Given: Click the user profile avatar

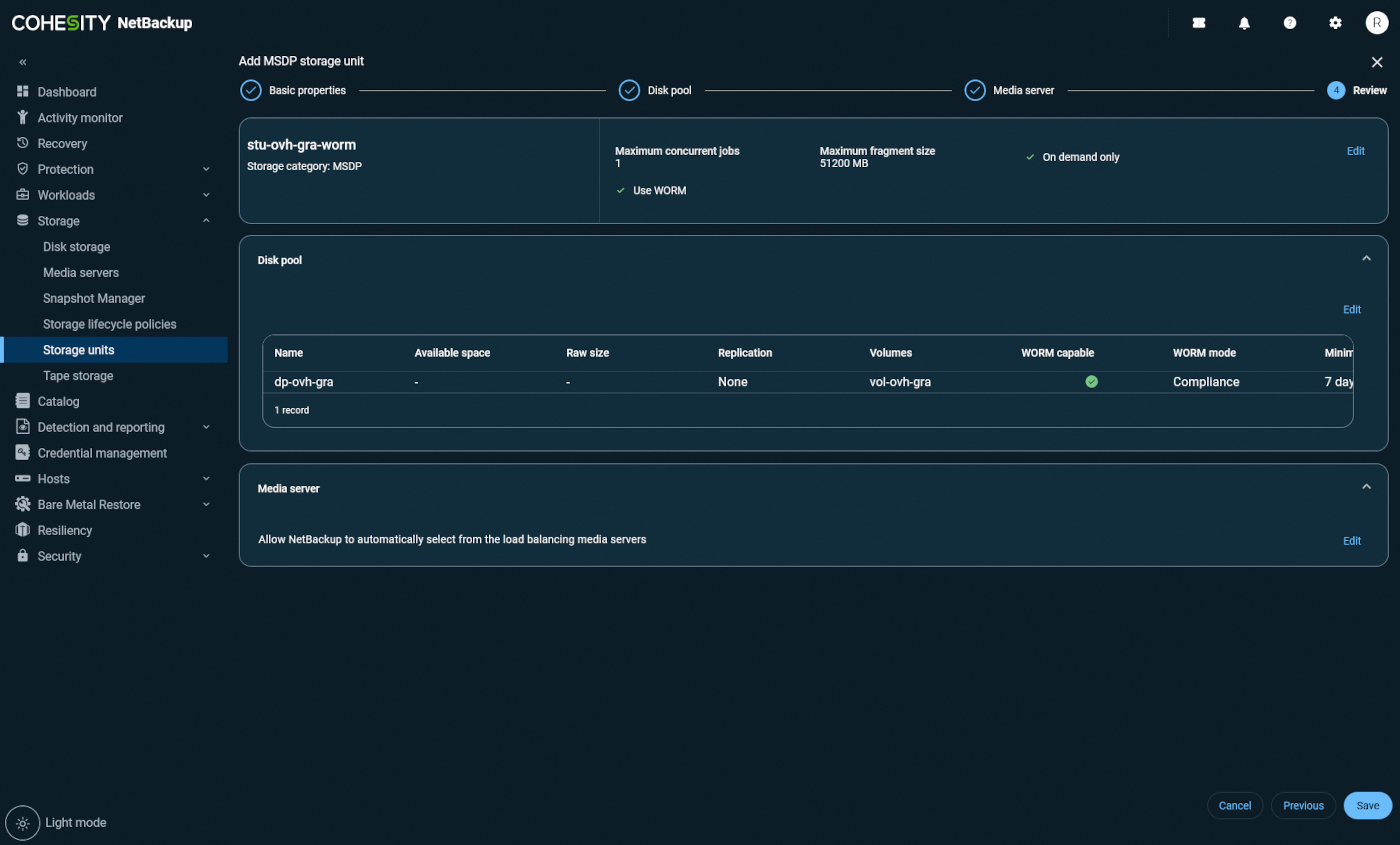Looking at the screenshot, I should [1377, 23].
